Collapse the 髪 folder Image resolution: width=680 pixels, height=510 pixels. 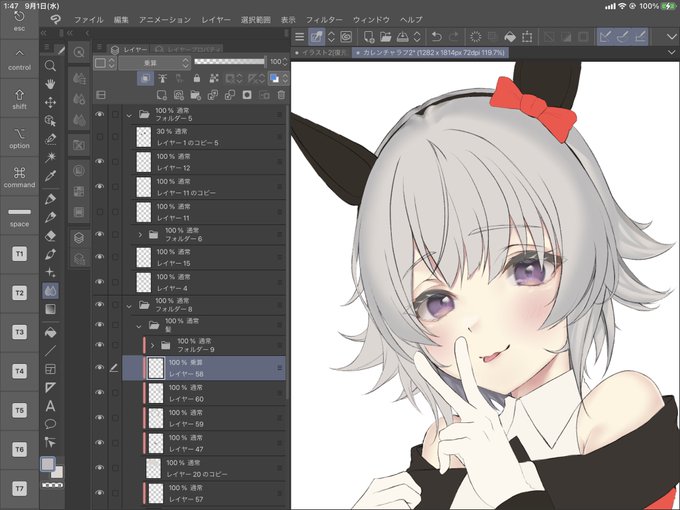click(x=138, y=326)
